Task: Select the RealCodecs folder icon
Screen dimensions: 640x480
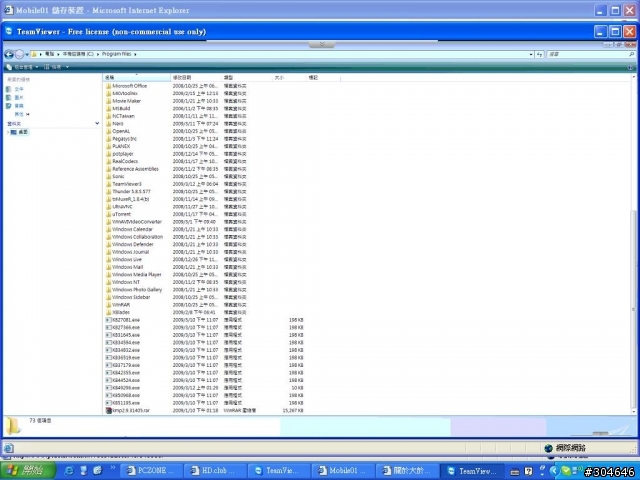Action: [x=109, y=162]
